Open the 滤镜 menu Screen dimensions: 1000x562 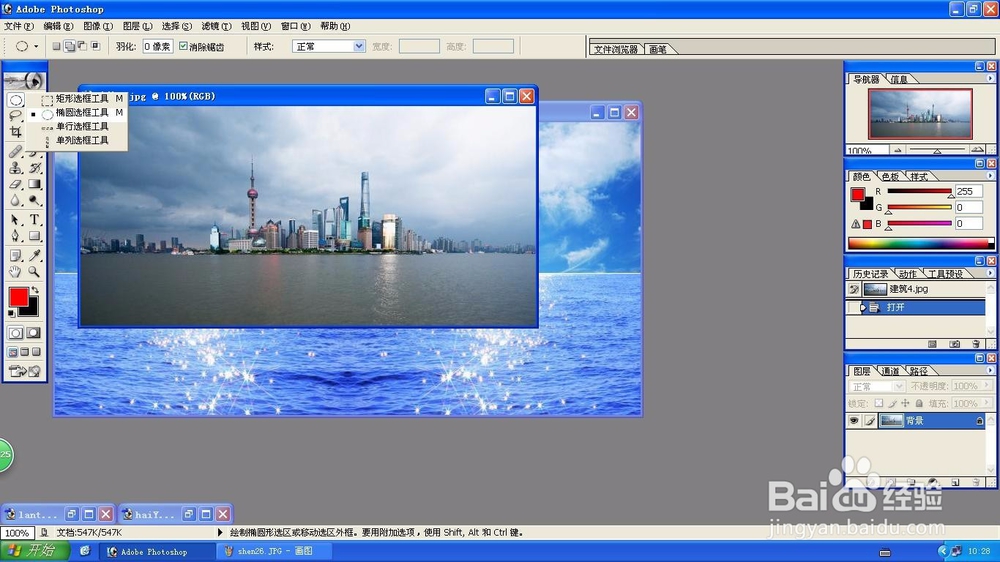216,26
